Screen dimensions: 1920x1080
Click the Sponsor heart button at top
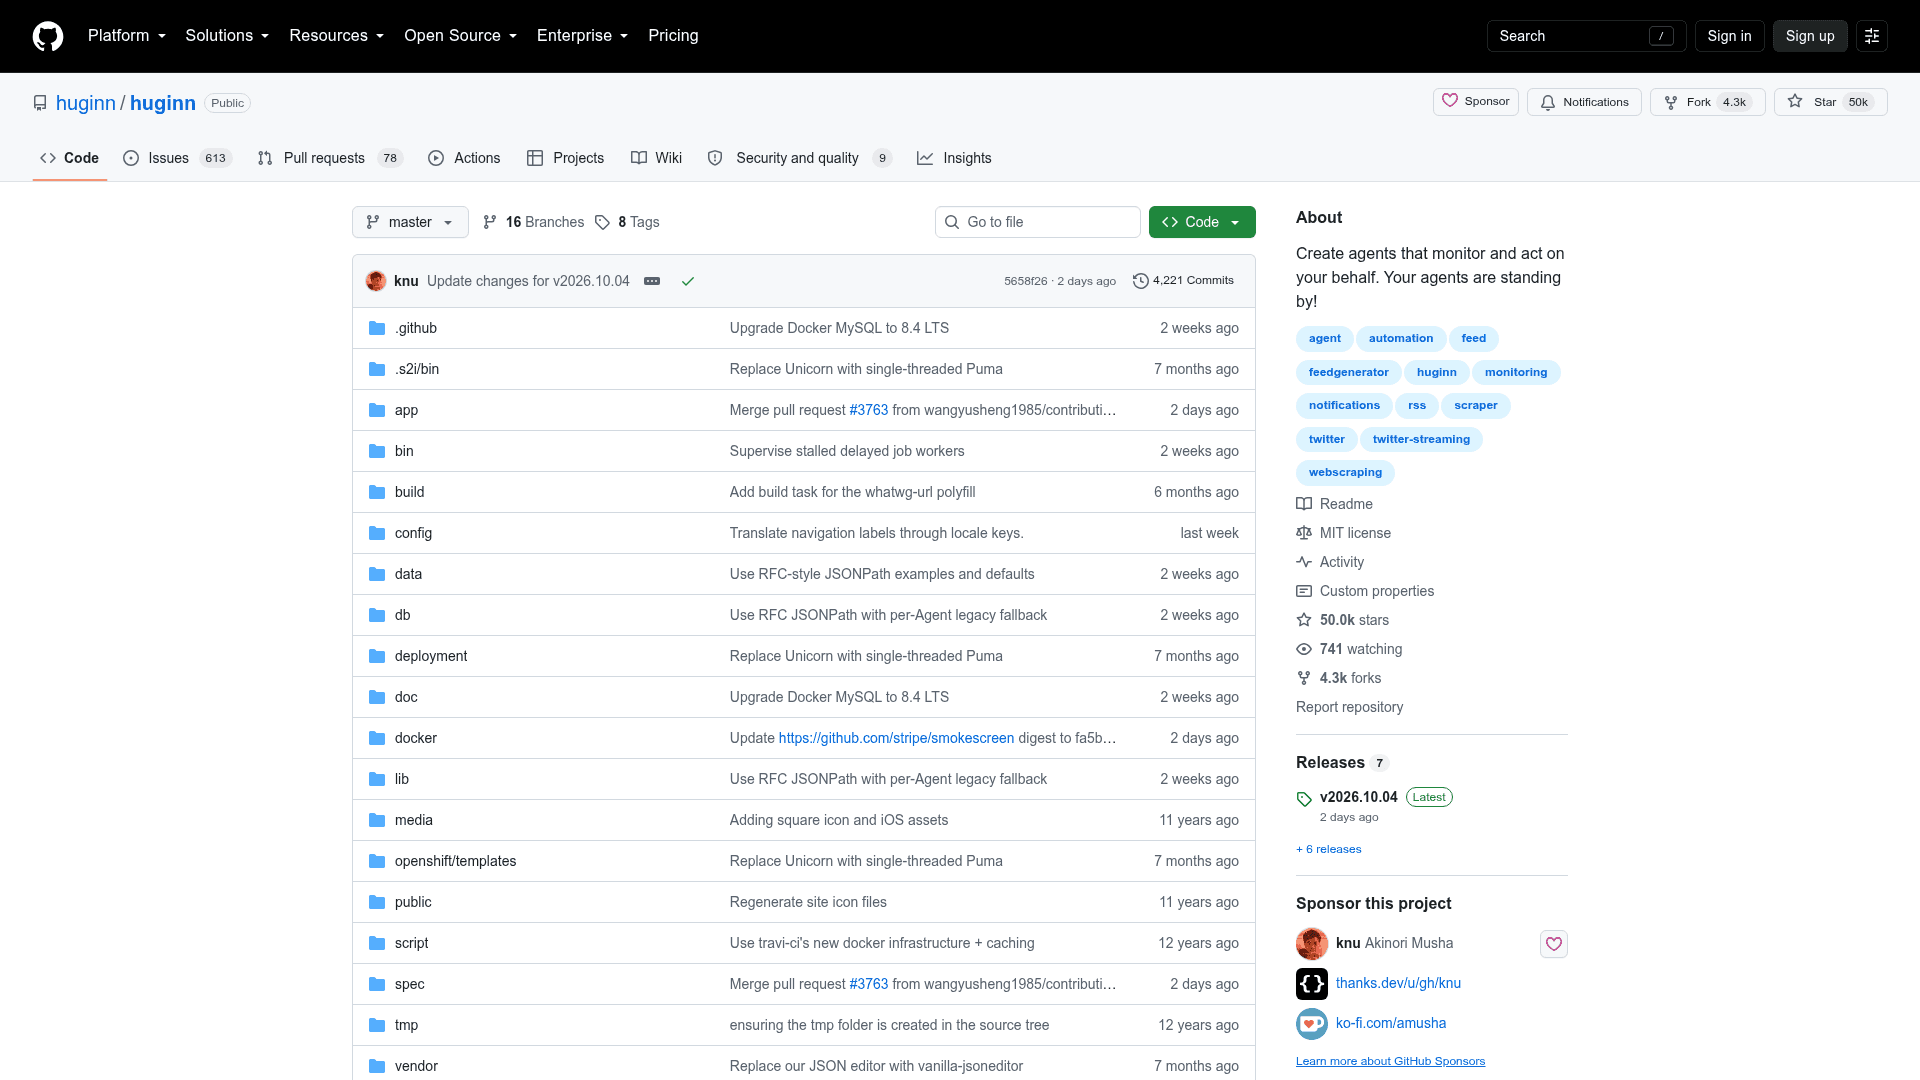[x=1476, y=102]
